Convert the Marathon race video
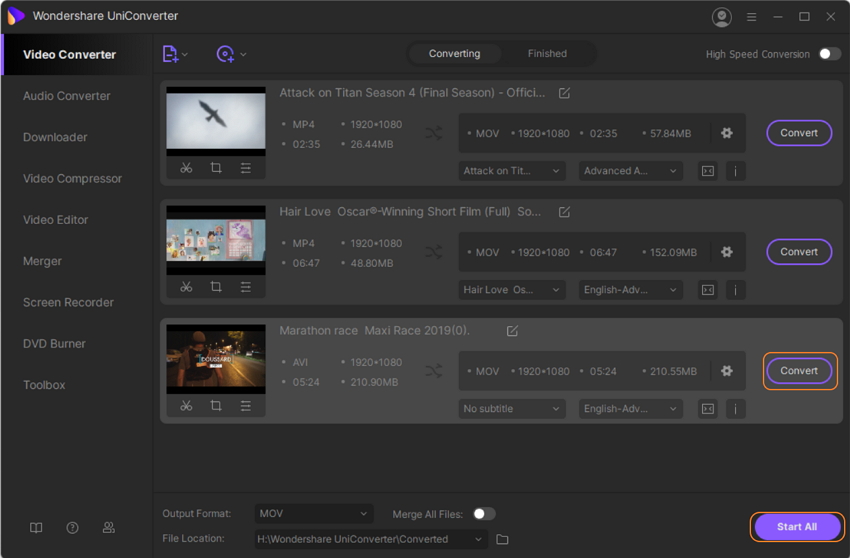 (799, 371)
